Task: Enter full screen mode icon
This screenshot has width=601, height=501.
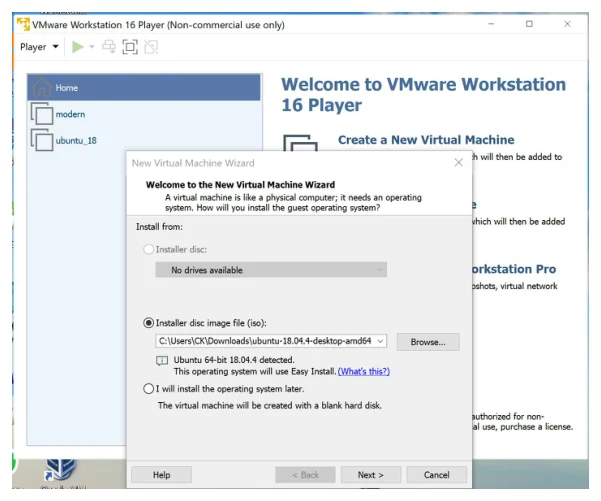Action: pyautogui.click(x=130, y=47)
